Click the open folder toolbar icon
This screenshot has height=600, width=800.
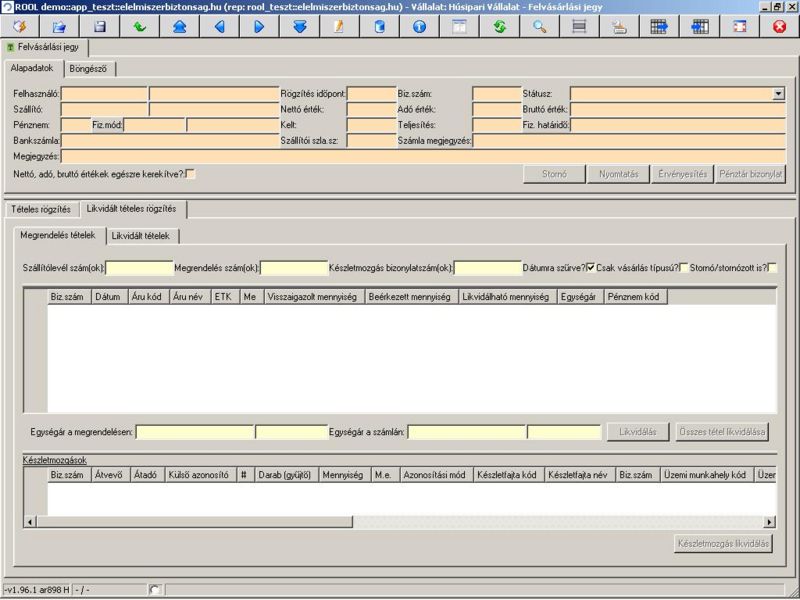point(59,26)
